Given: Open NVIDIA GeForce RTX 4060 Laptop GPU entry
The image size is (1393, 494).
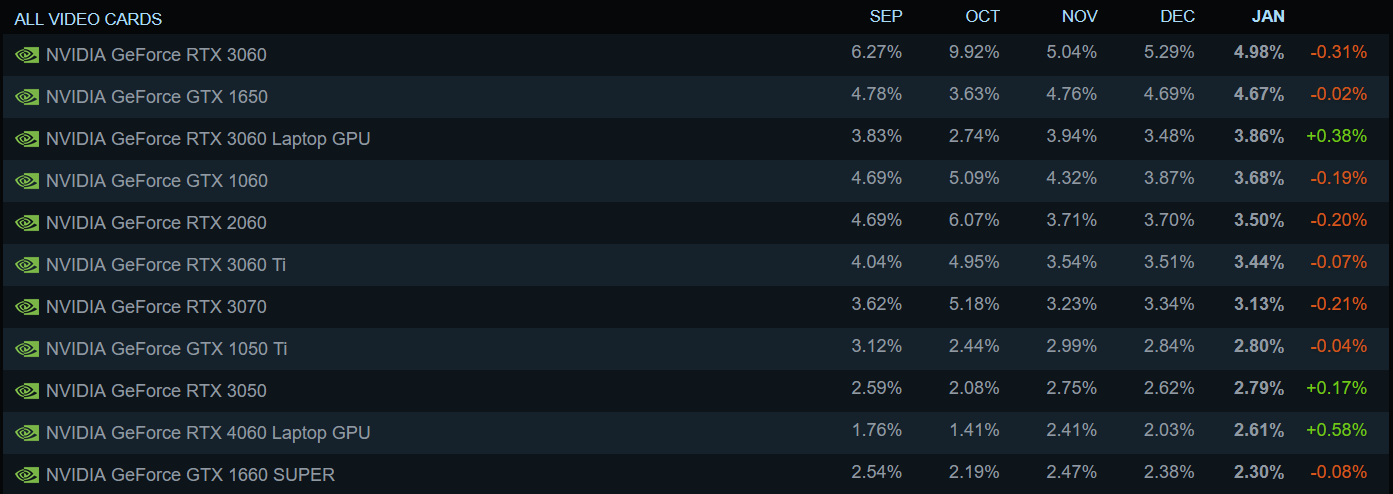Looking at the screenshot, I should 208,433.
